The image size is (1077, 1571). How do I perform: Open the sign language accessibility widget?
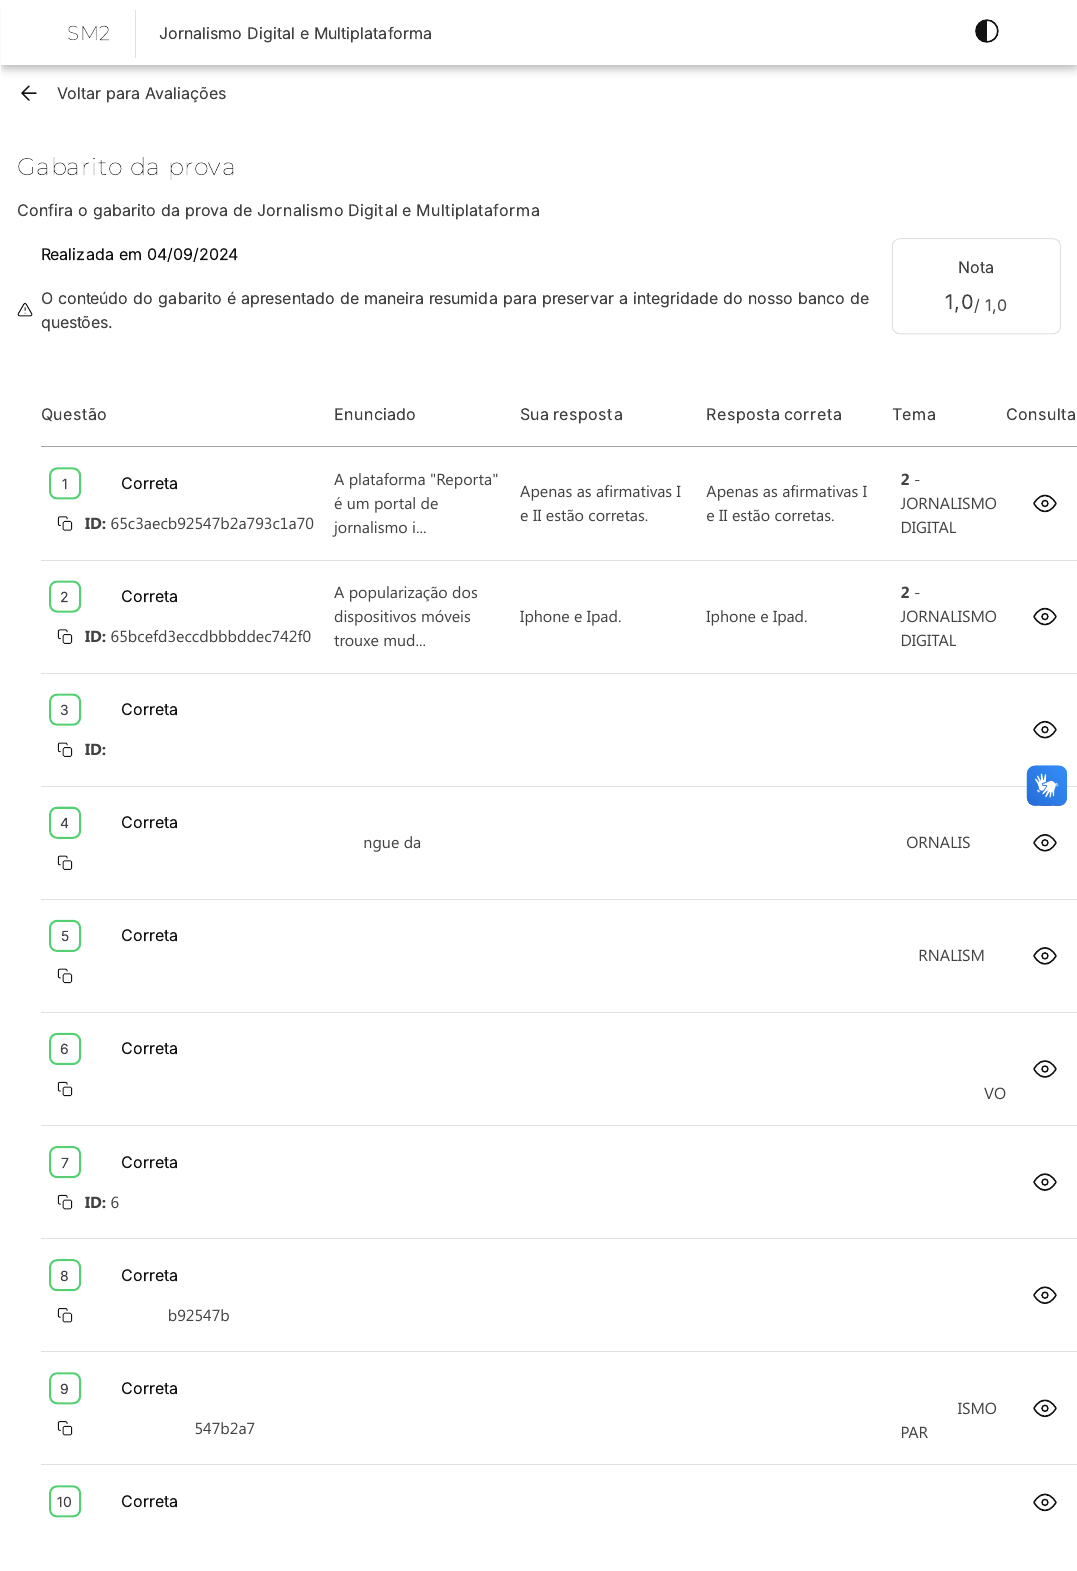(x=1046, y=786)
